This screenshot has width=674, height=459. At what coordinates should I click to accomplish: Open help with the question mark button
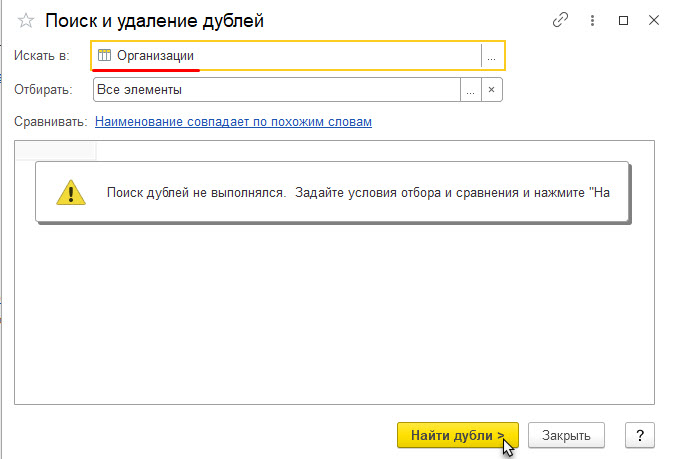639,435
